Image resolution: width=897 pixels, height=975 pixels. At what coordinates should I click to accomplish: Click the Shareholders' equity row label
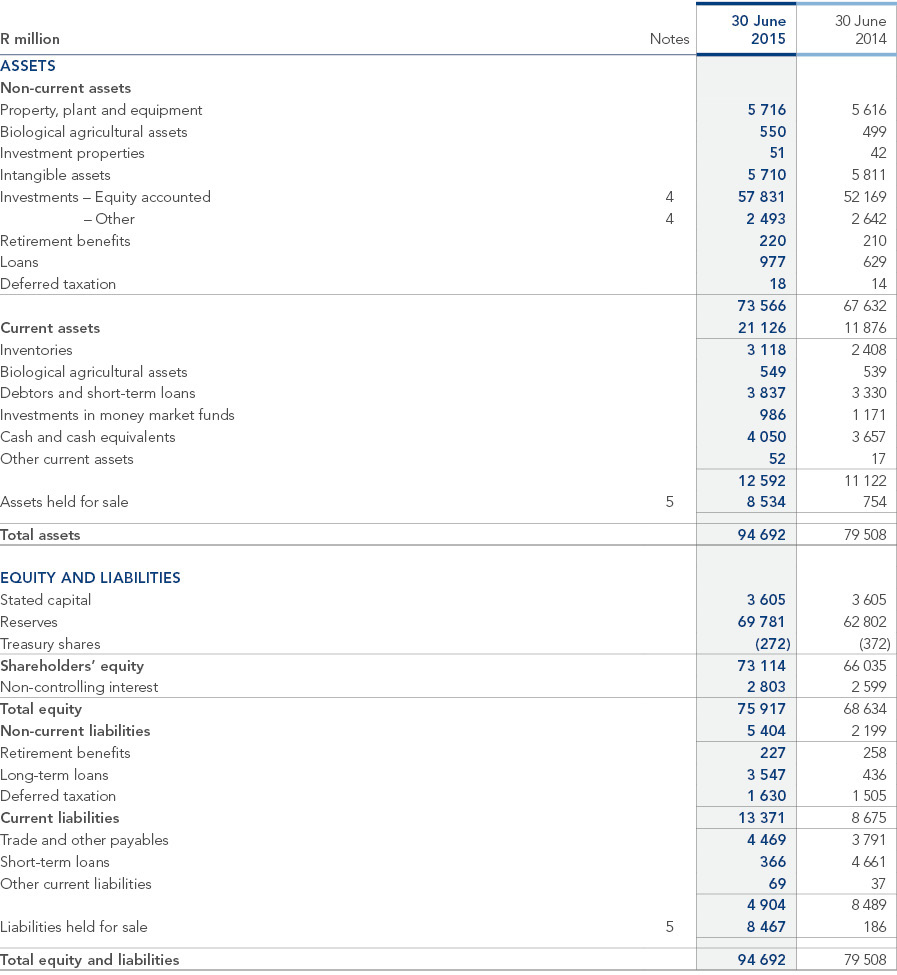(x=72, y=666)
